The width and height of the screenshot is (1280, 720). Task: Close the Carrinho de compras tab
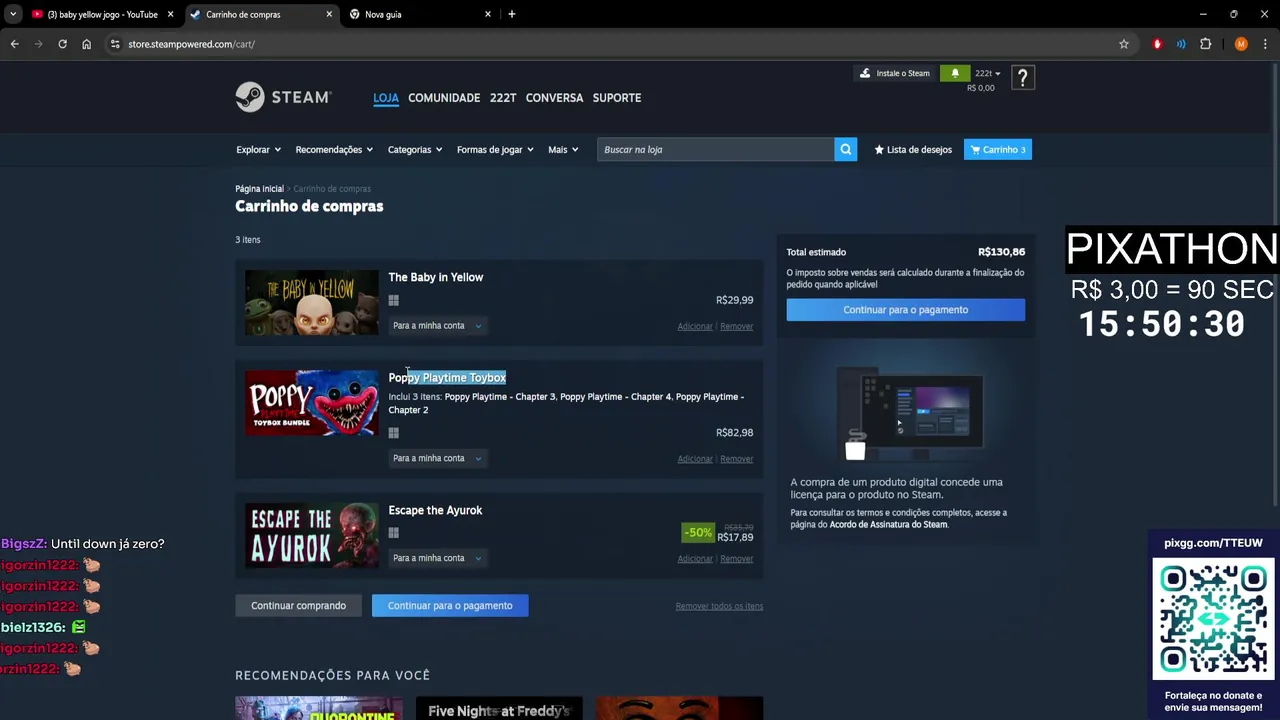pyautogui.click(x=329, y=14)
